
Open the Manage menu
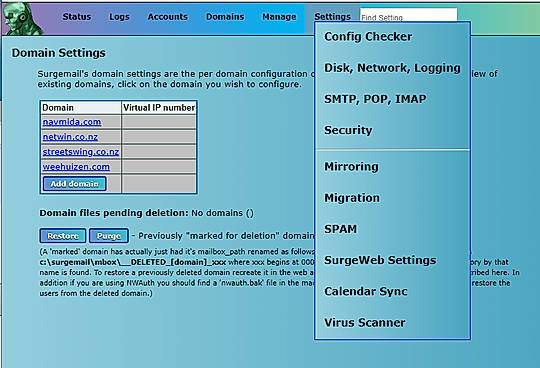pos(279,17)
